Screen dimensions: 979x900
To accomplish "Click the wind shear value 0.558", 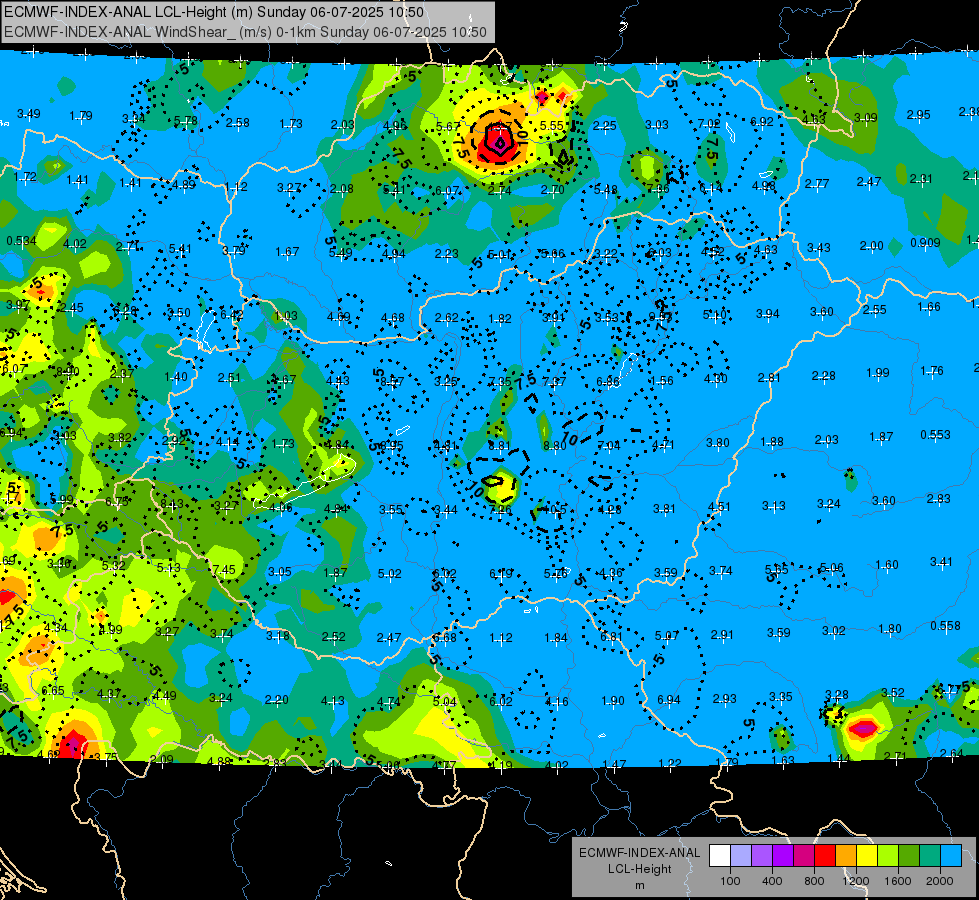I will click(945, 626).
